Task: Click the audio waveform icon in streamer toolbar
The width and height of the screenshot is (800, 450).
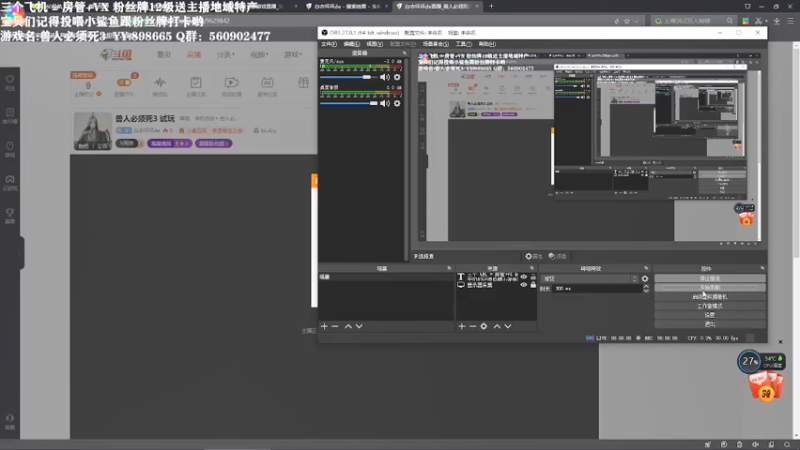Action: click(160, 83)
